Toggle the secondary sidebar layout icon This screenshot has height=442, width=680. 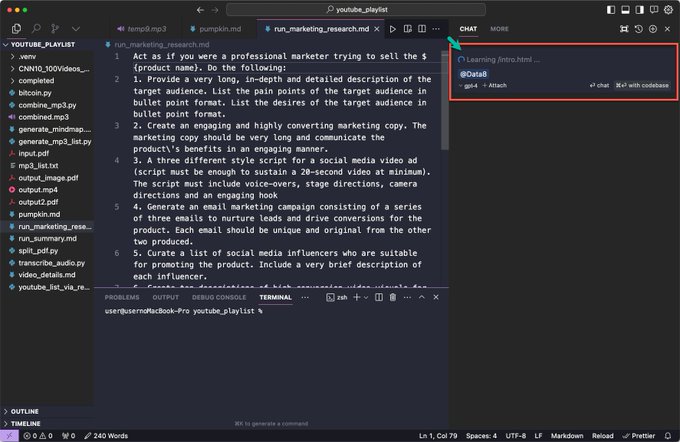639,10
